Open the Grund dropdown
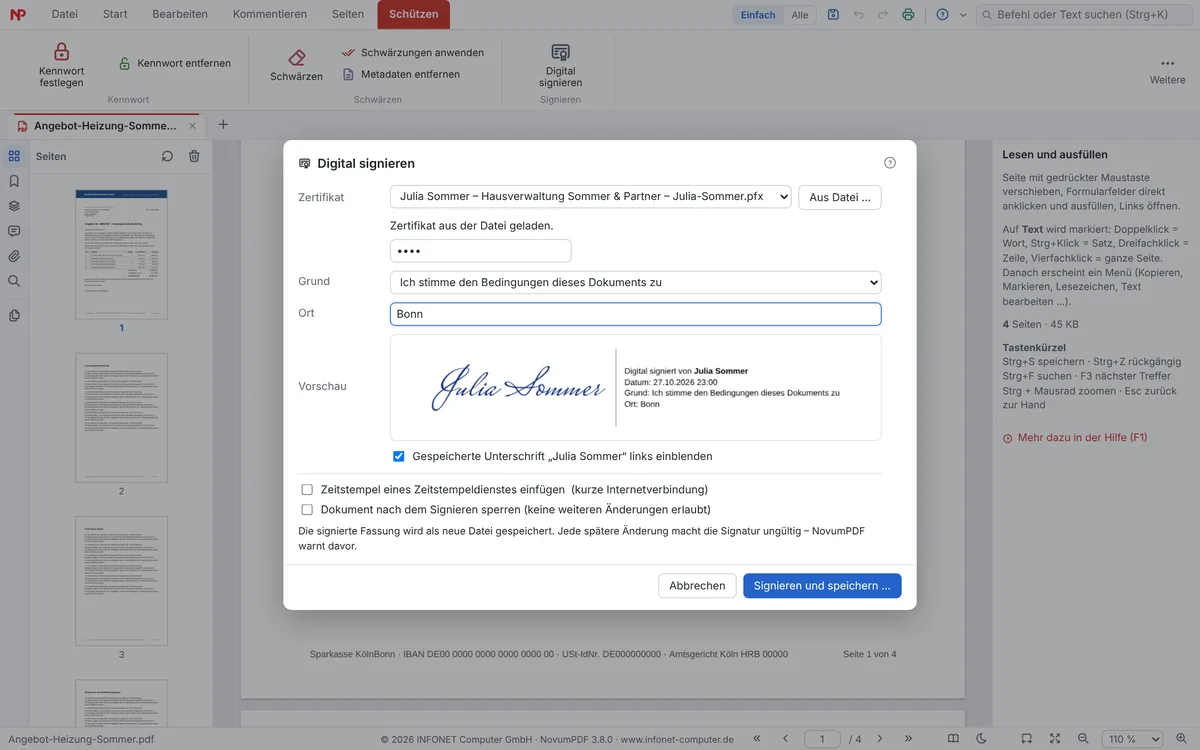Screen dimensions: 1200x750 tap(635, 282)
